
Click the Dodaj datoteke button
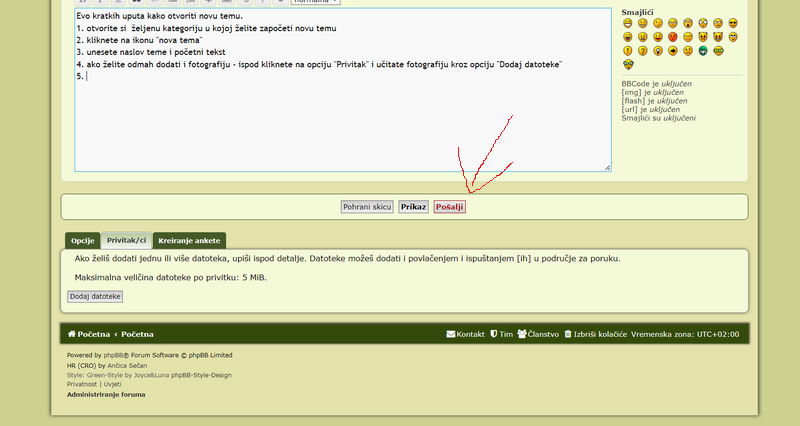click(x=95, y=297)
